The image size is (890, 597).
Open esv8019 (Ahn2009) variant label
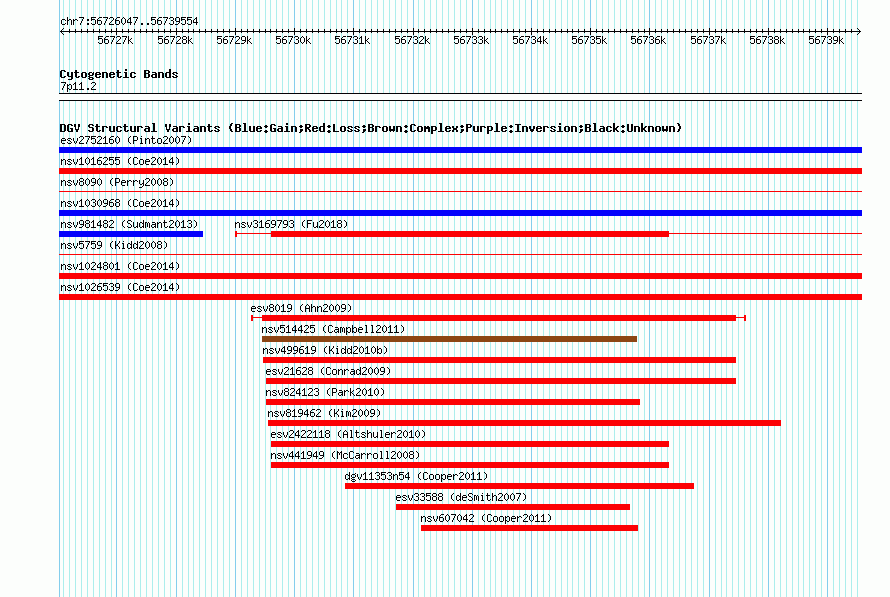click(x=301, y=308)
